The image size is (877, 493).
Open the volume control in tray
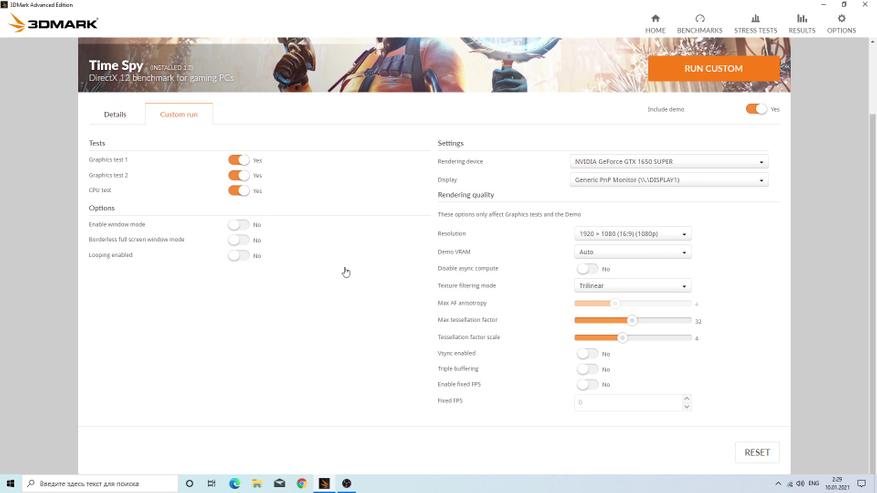pos(800,483)
